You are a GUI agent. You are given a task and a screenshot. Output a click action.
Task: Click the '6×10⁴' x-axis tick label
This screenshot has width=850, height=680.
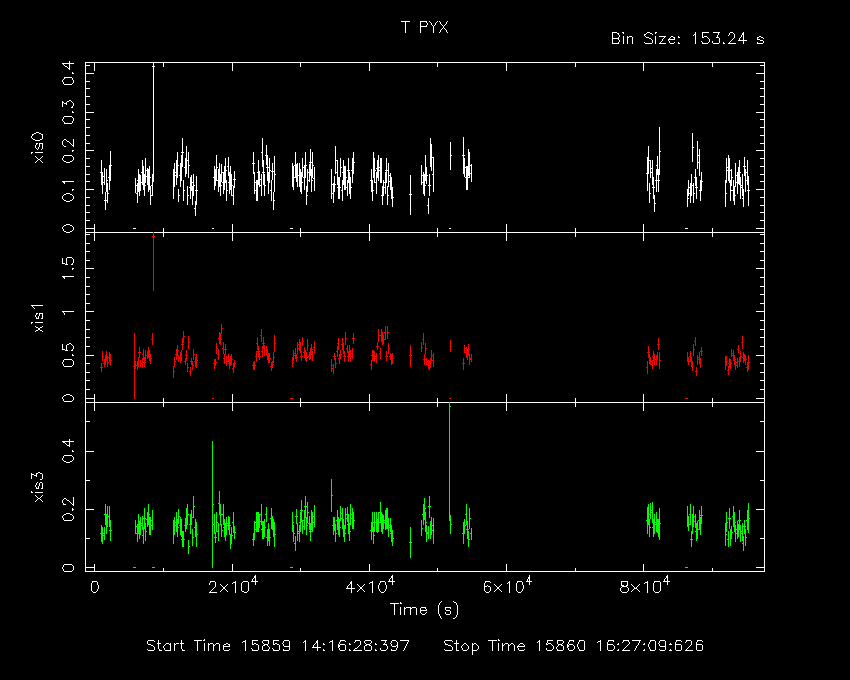[507, 586]
